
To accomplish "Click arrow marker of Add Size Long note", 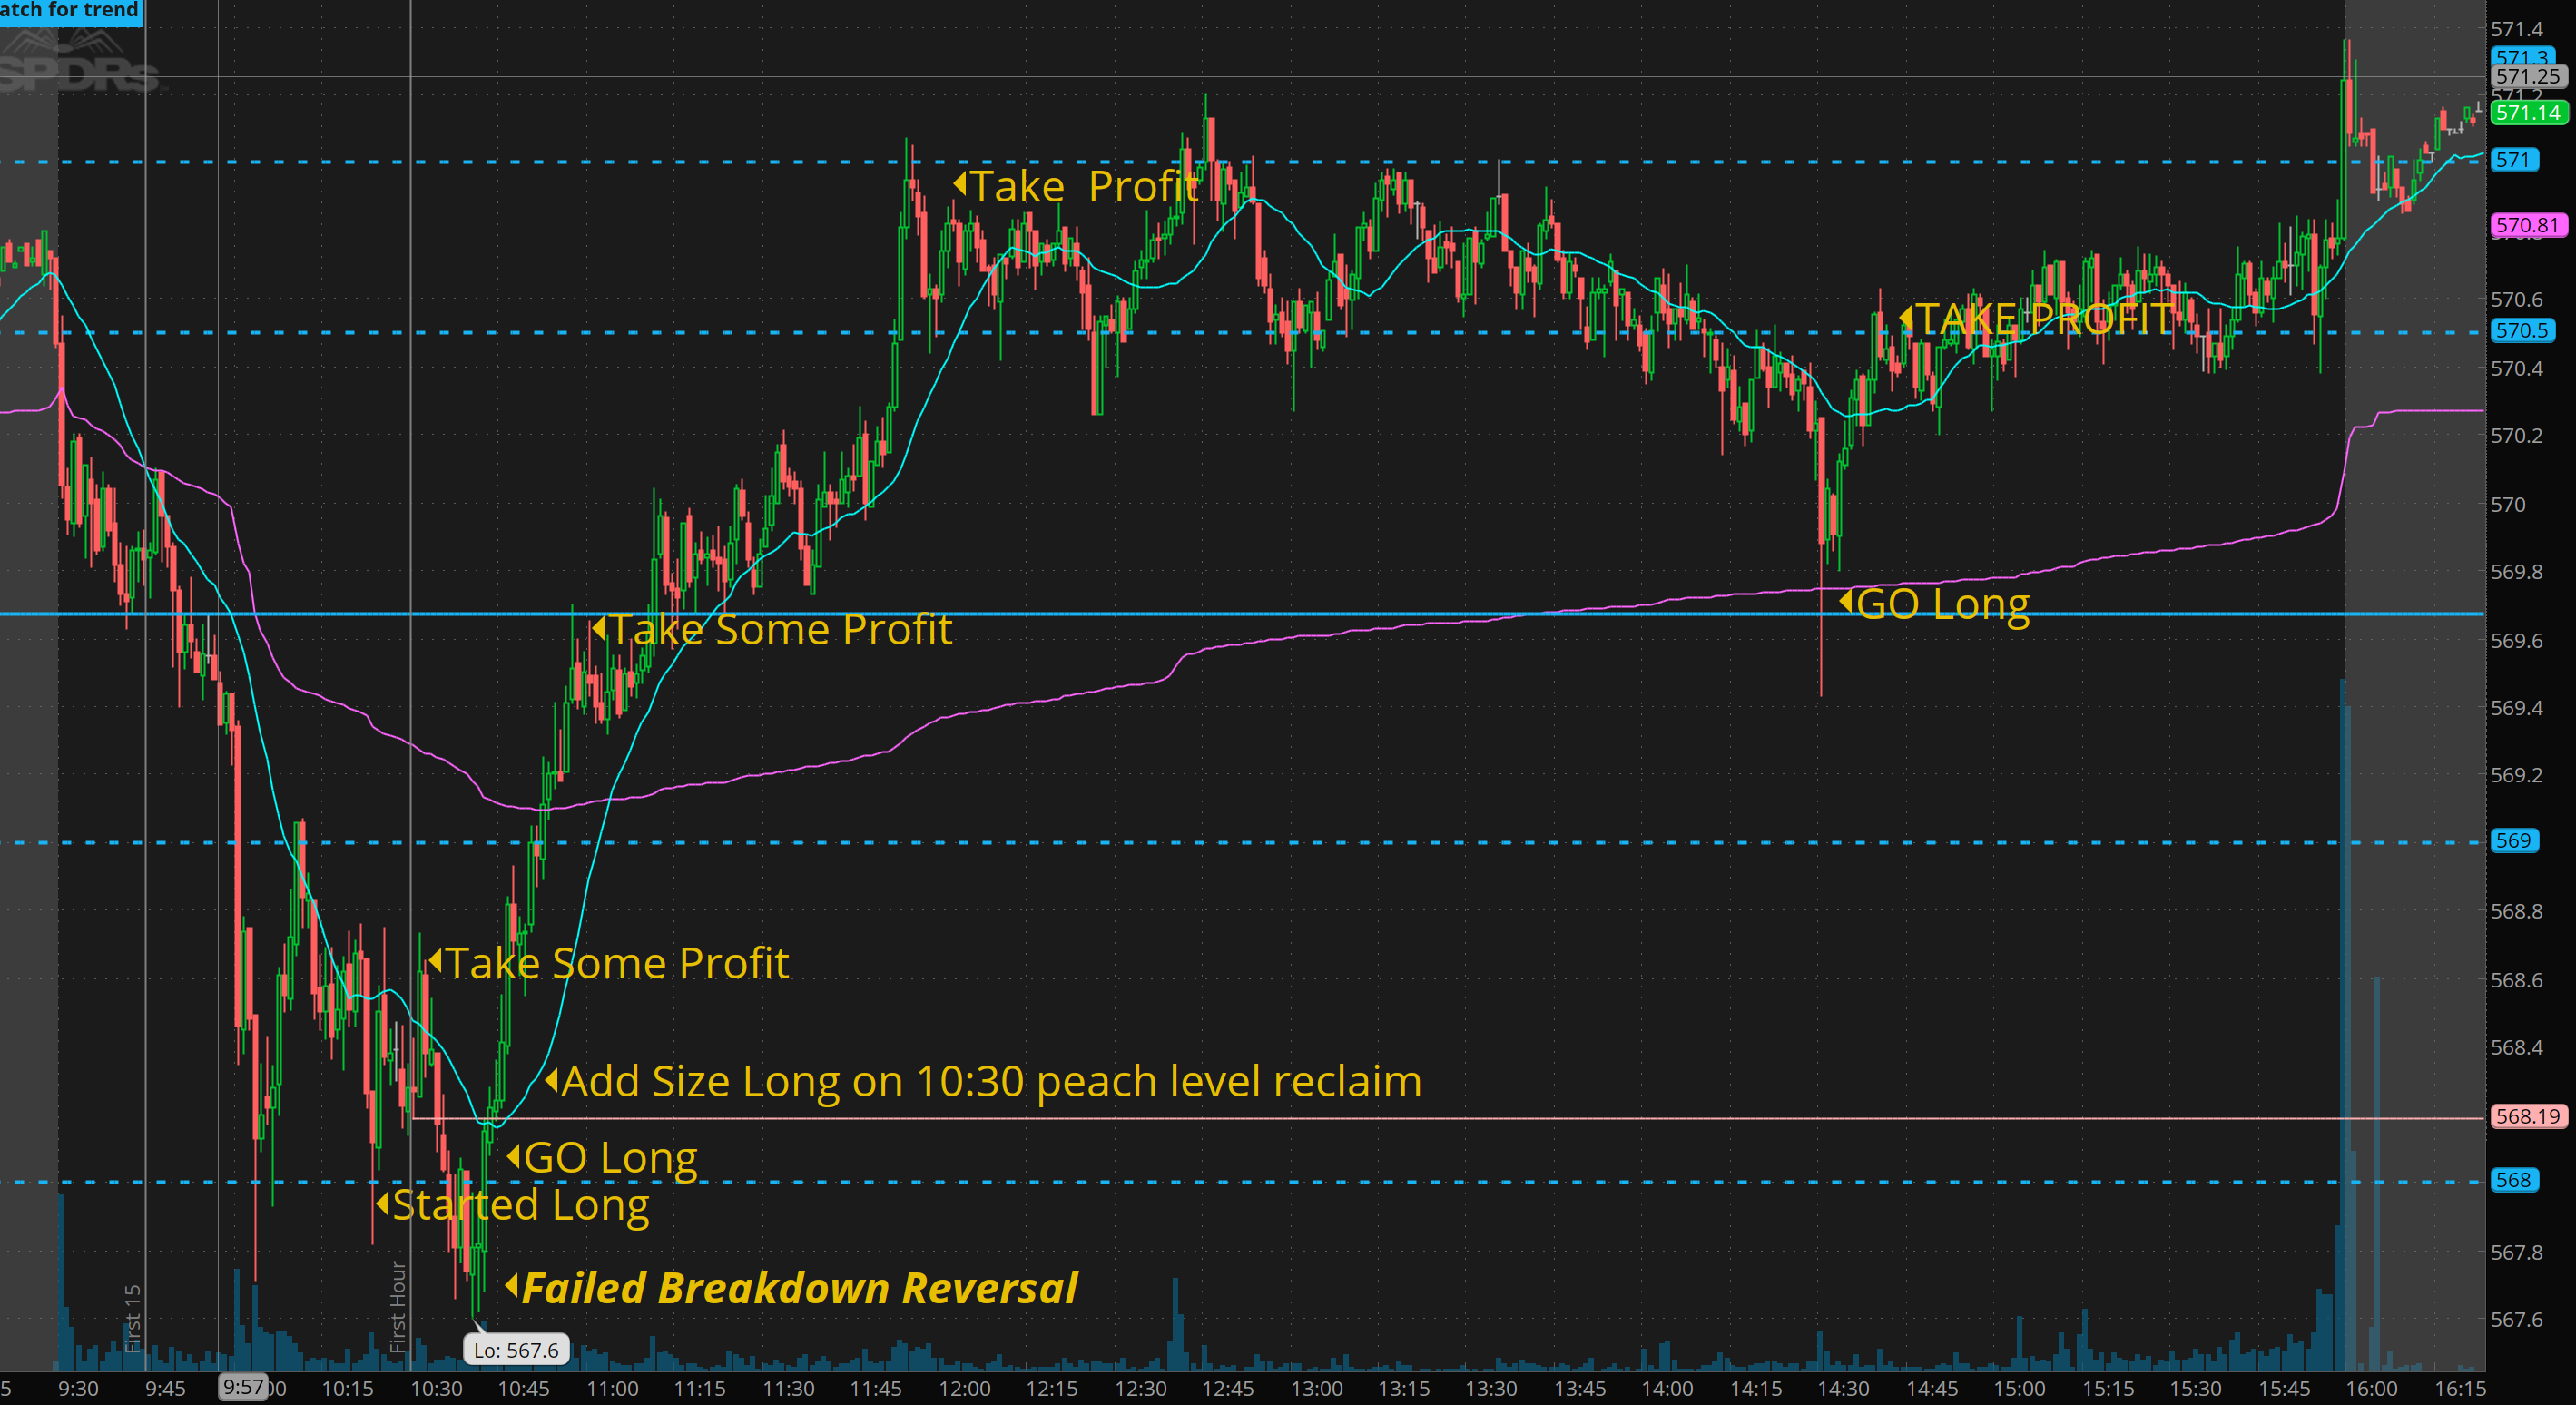I will [x=551, y=1080].
